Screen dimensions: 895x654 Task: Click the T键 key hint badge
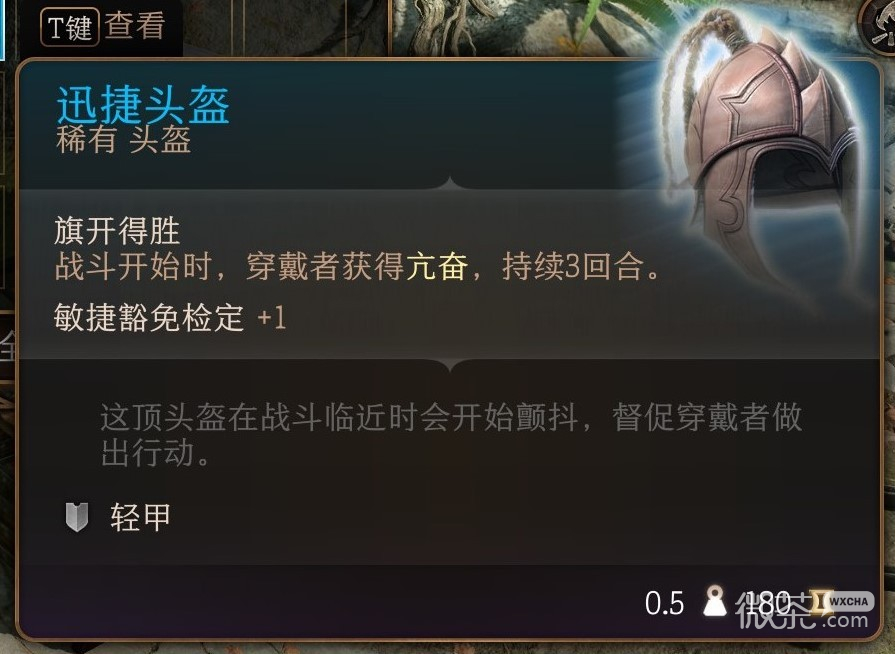pos(69,27)
